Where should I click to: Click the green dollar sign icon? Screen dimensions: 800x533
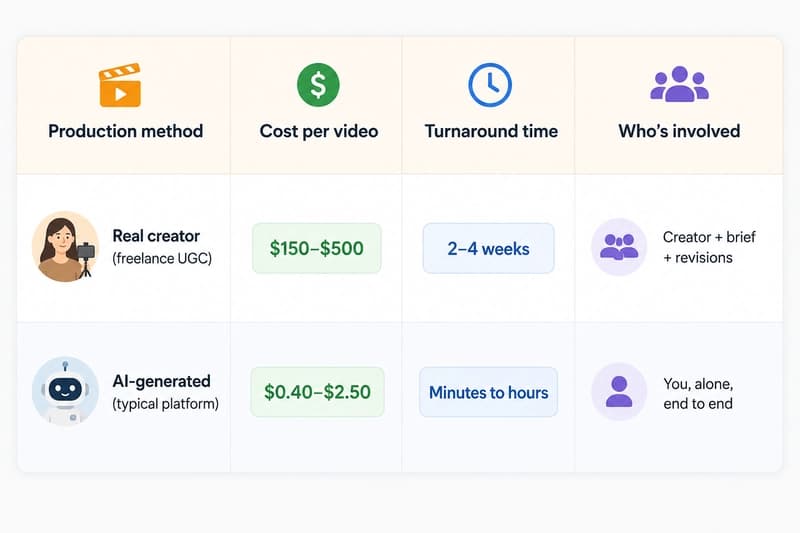click(x=318, y=84)
